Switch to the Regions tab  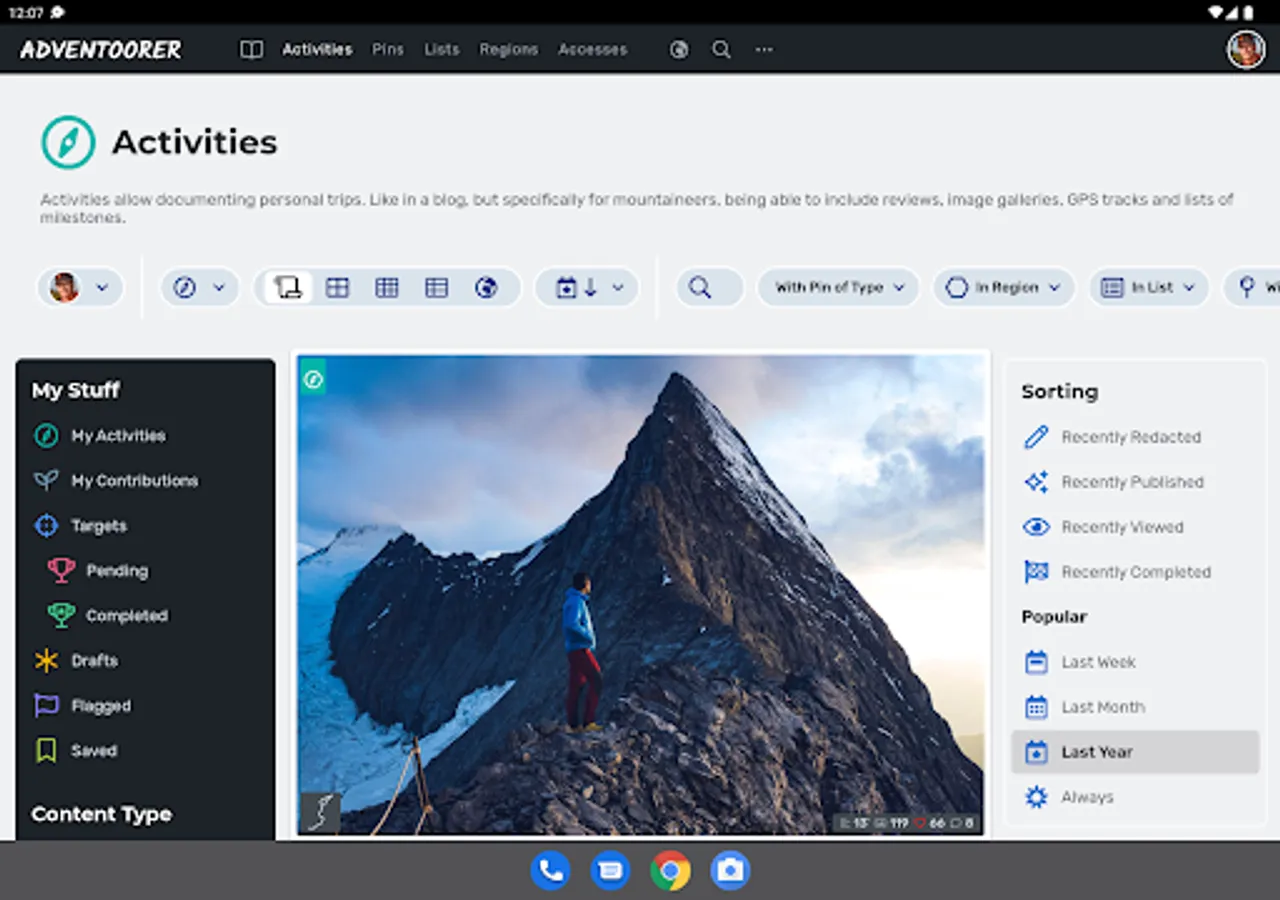[508, 49]
